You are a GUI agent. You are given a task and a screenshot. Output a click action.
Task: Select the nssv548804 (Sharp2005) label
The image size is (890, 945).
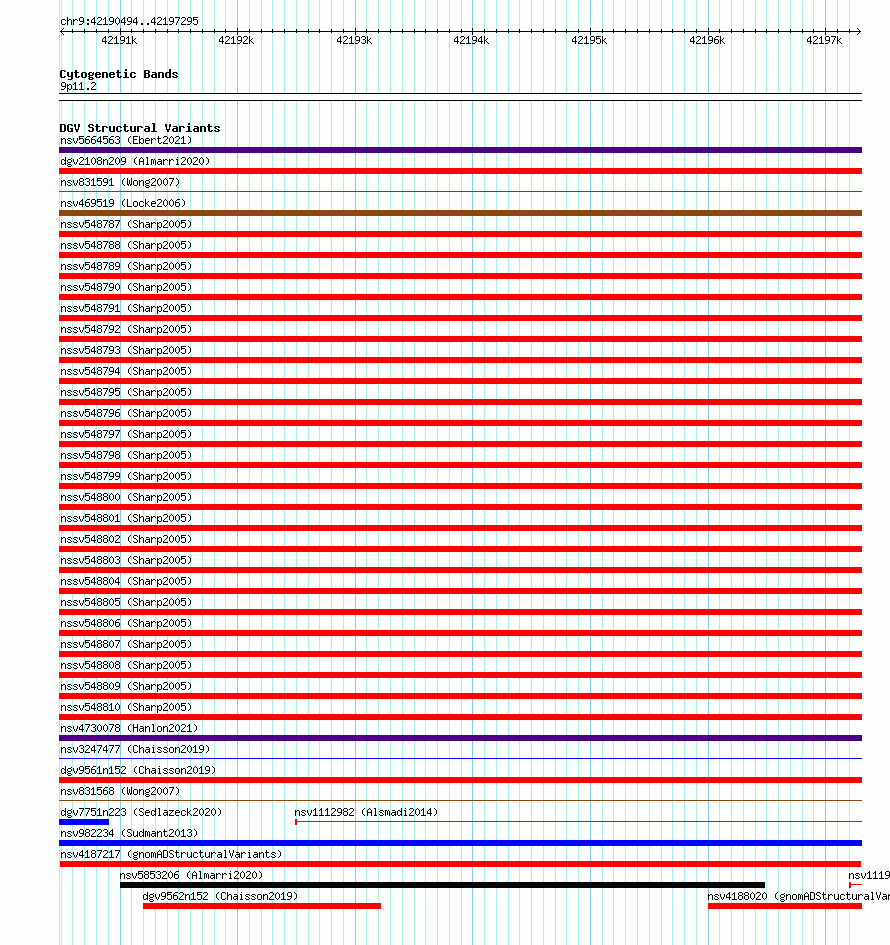(126, 582)
